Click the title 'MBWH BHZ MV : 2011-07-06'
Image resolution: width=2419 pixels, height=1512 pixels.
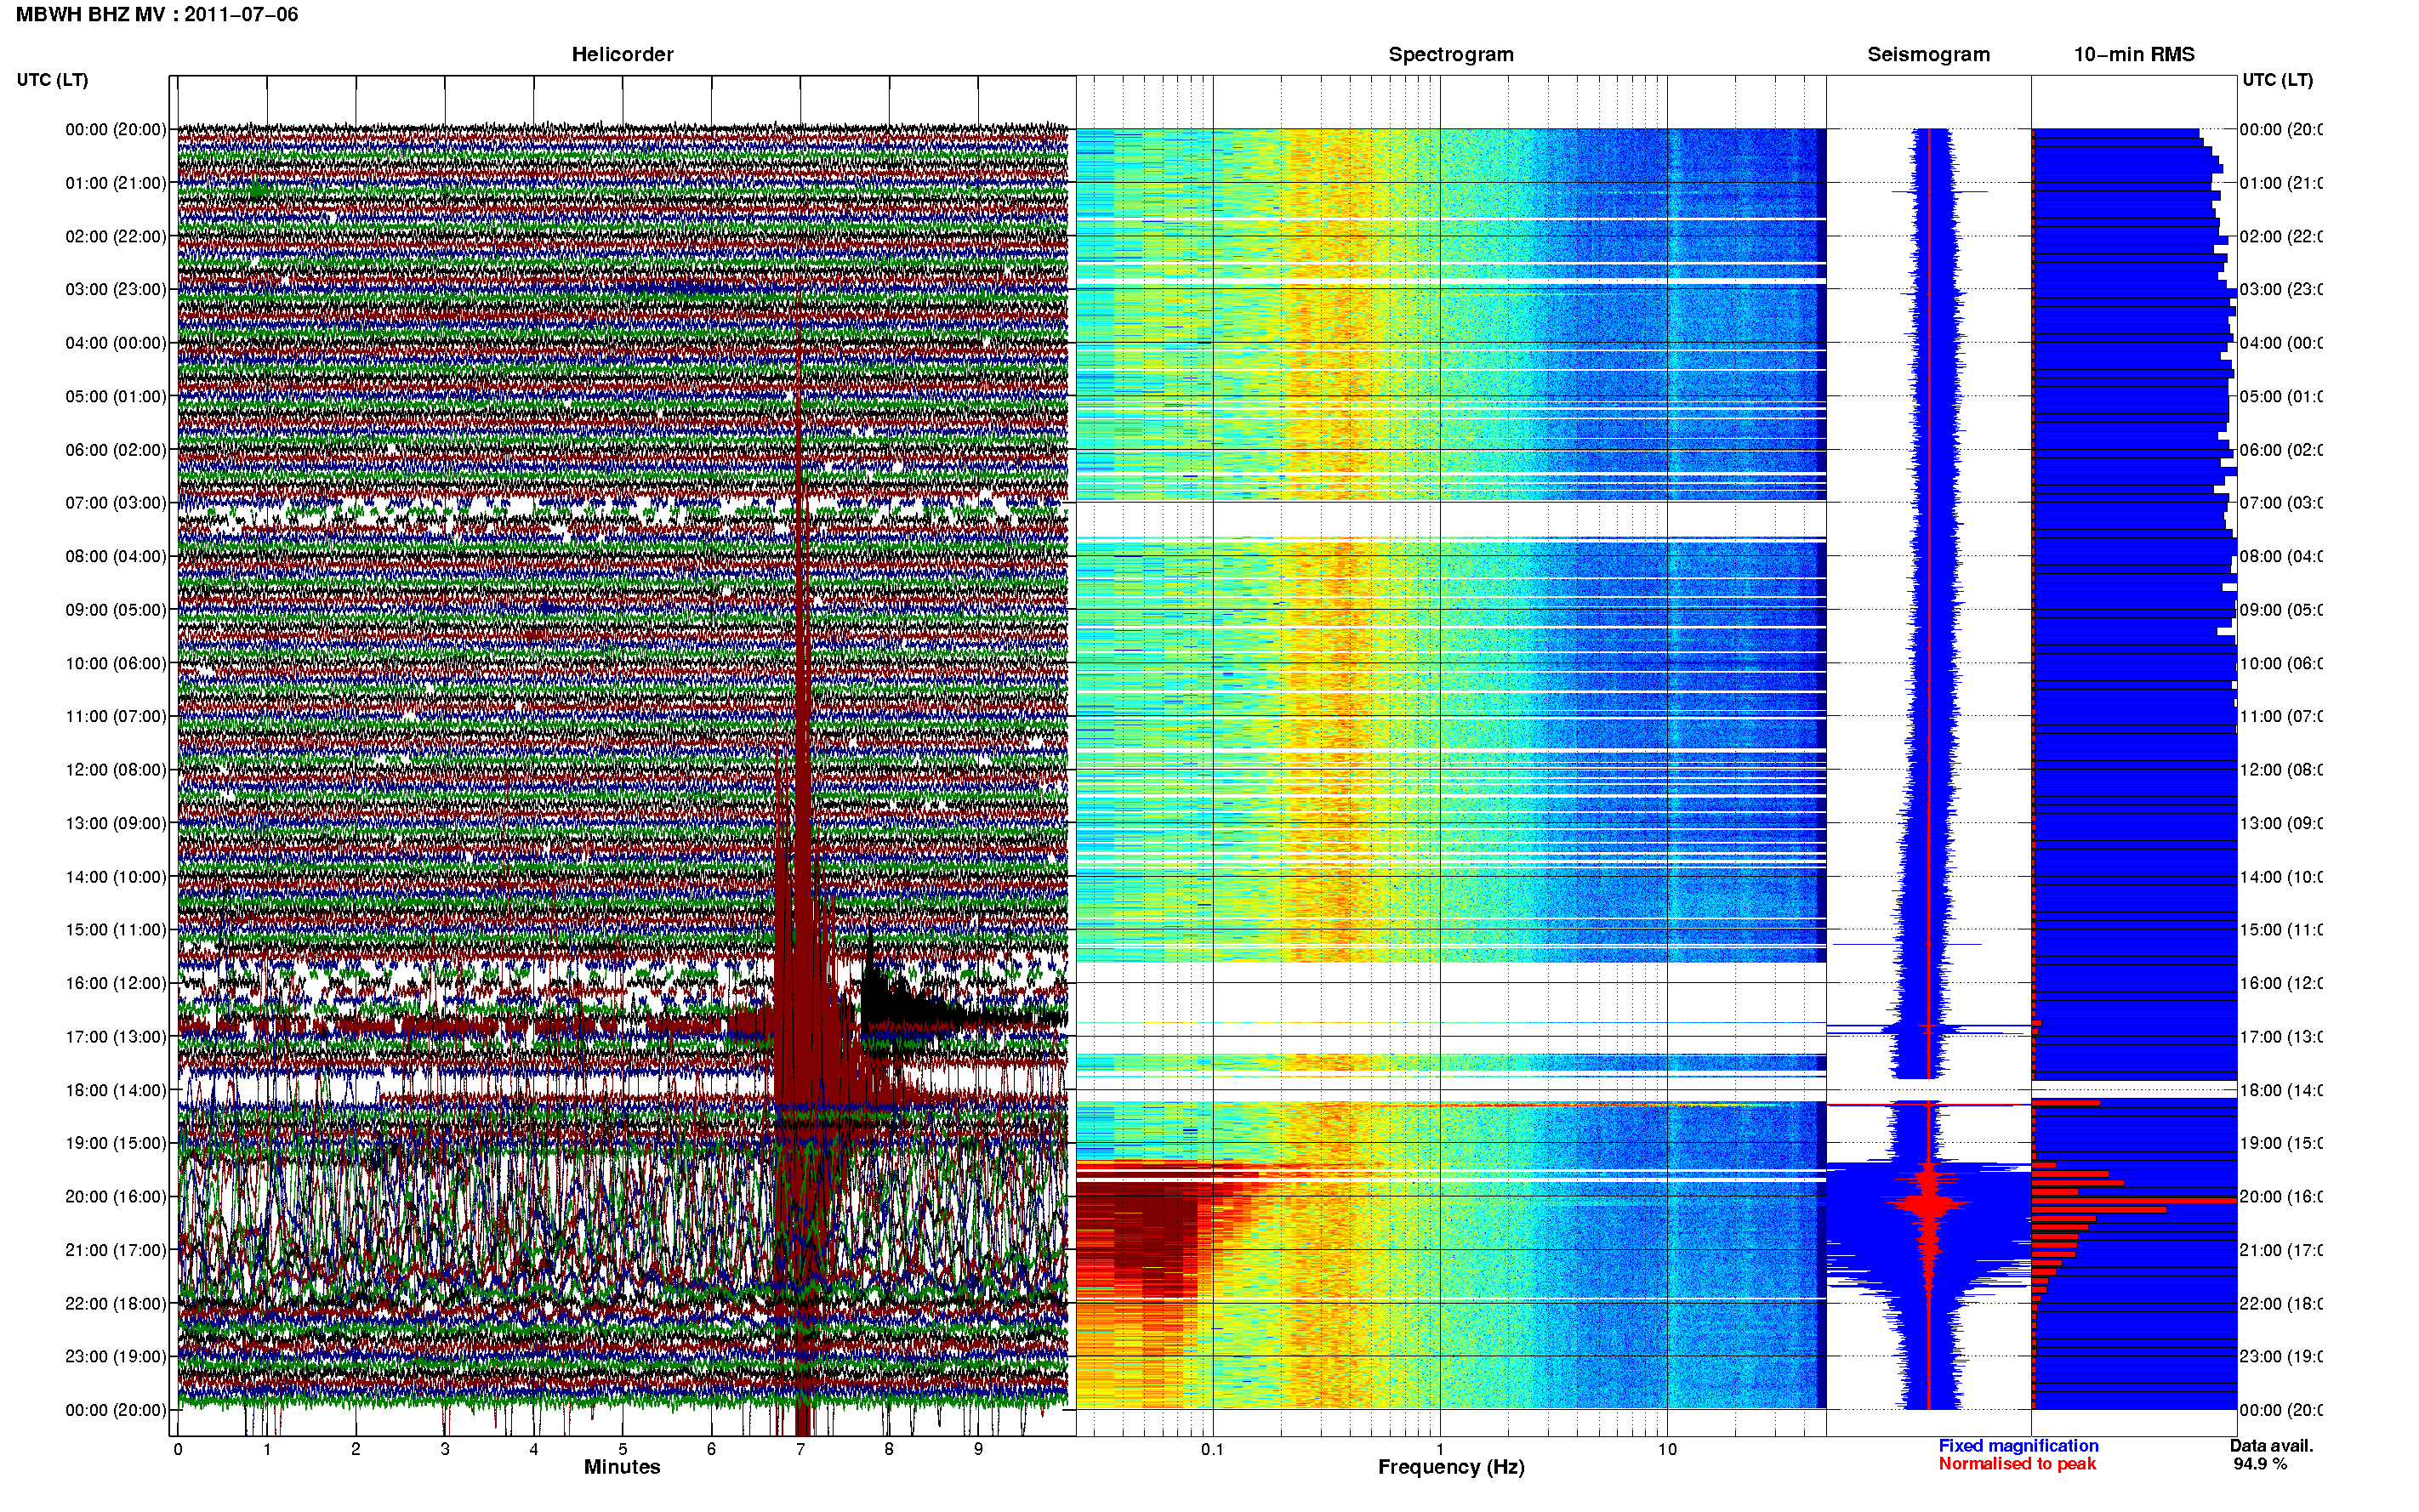point(157,14)
